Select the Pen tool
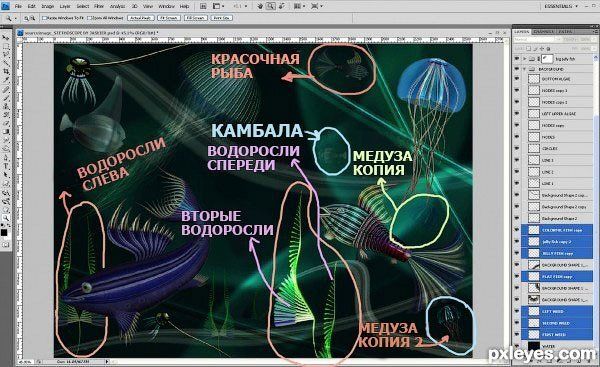Screen dimensions: 600x367 pyautogui.click(x=5, y=158)
